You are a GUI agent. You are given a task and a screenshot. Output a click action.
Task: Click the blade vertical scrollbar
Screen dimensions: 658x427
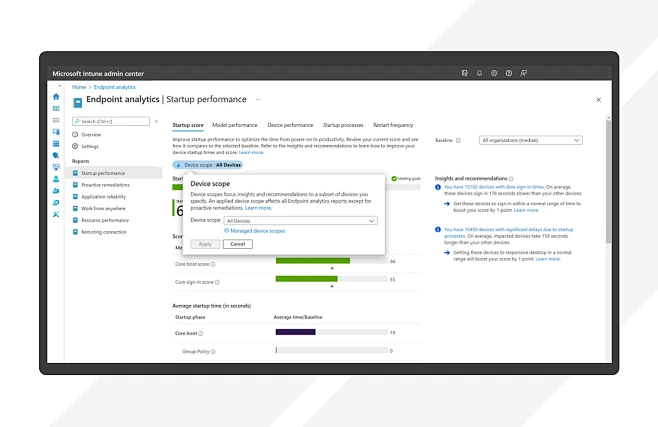[x=608, y=180]
